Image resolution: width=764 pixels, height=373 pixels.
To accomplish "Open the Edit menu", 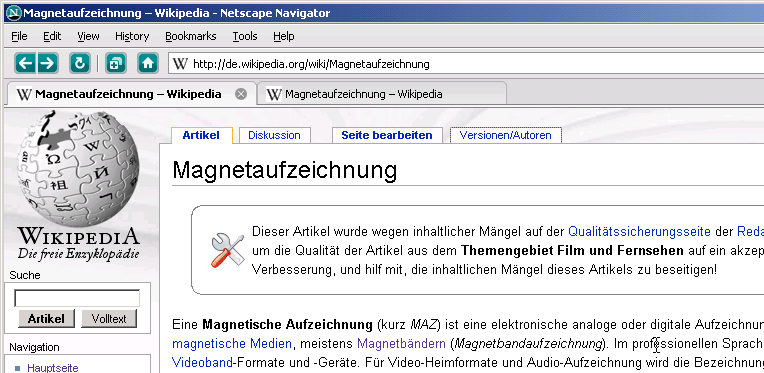I will [52, 36].
